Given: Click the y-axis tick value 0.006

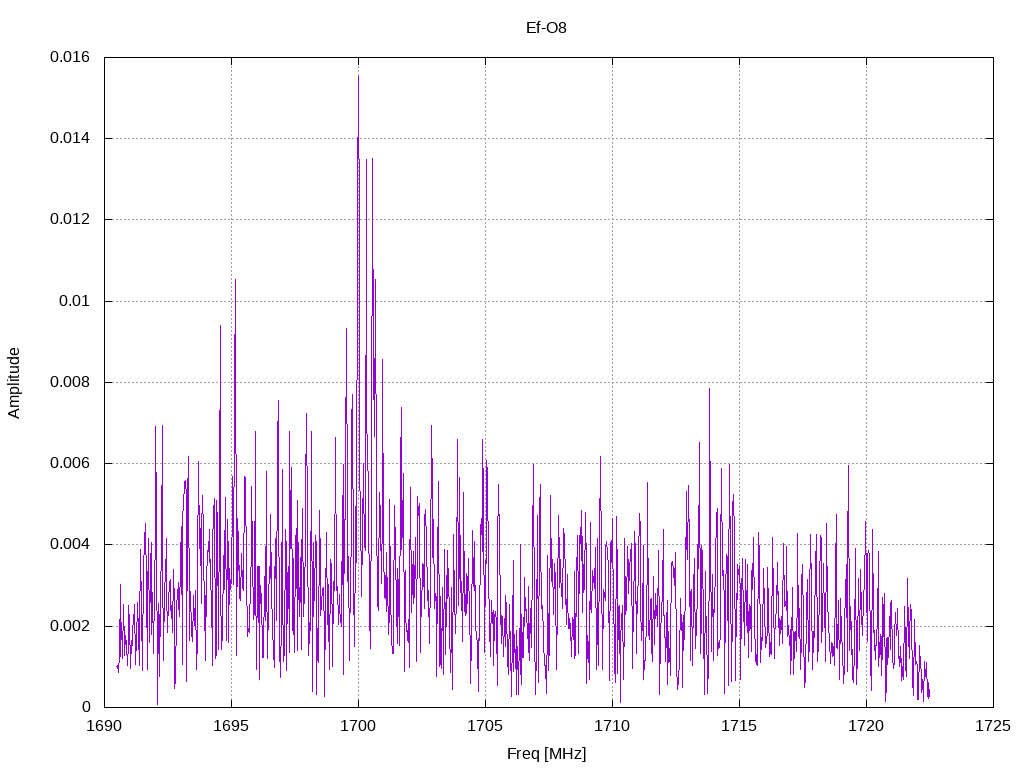Looking at the screenshot, I should tap(70, 463).
